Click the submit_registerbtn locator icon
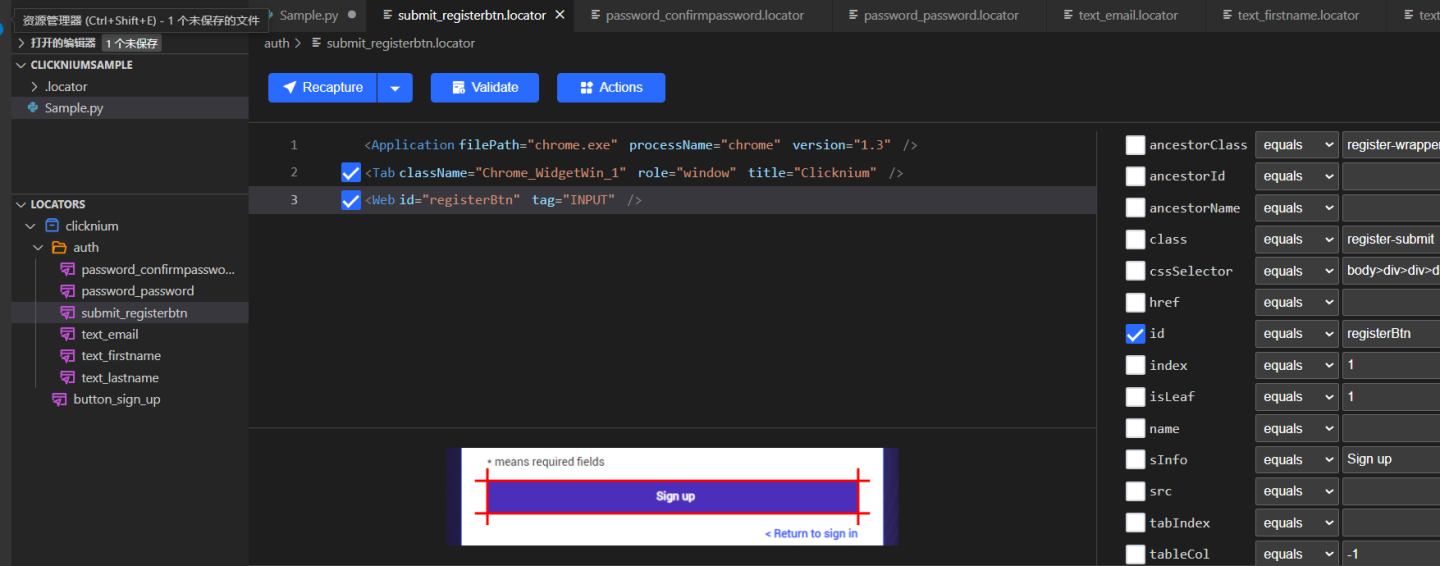1440x566 pixels. click(x=68, y=313)
